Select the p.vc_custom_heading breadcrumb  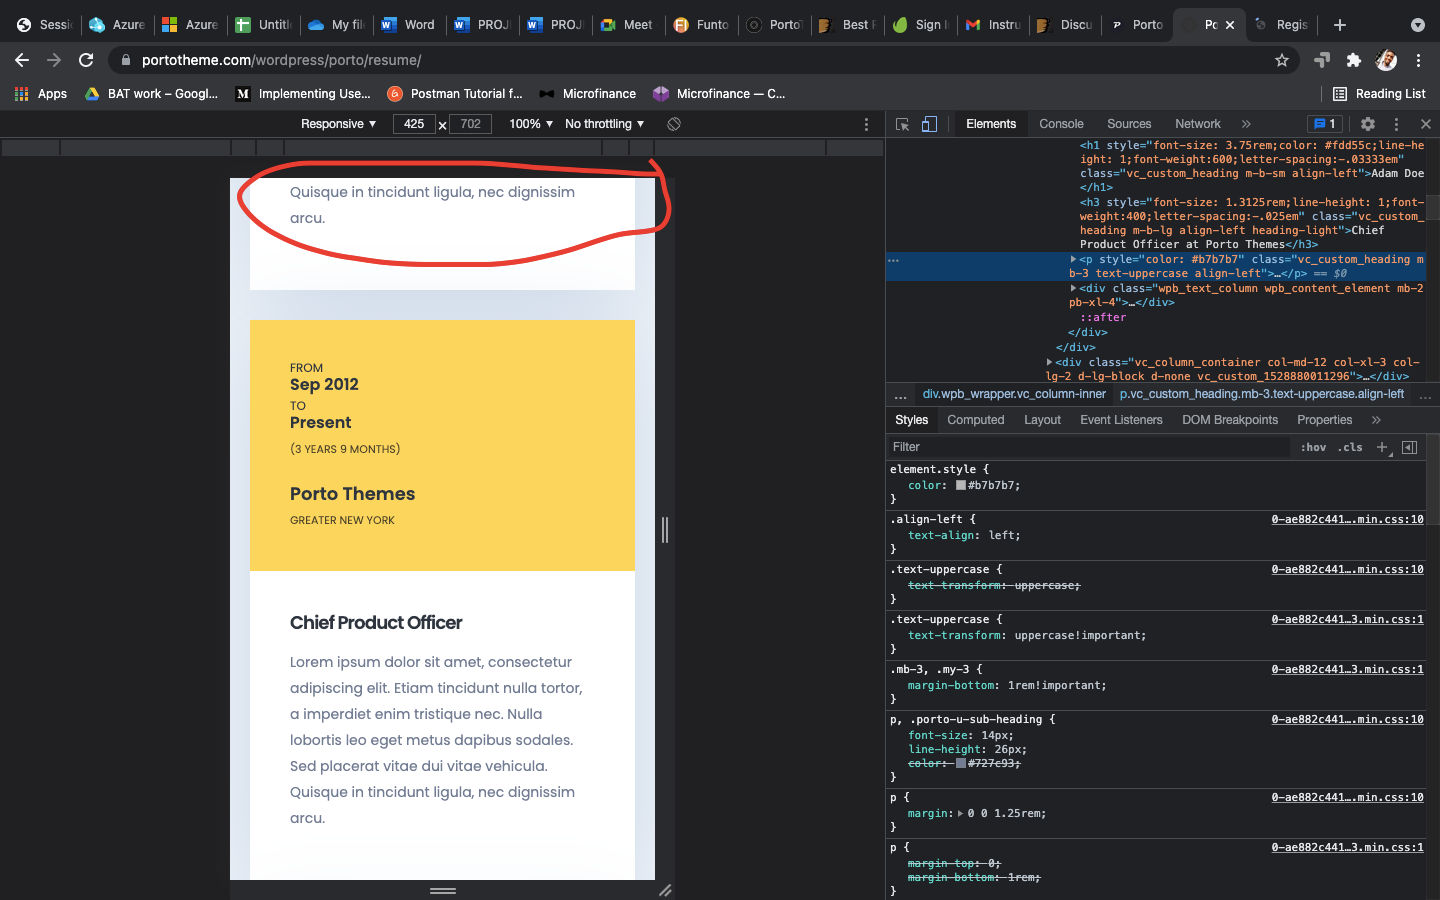pos(1262,394)
